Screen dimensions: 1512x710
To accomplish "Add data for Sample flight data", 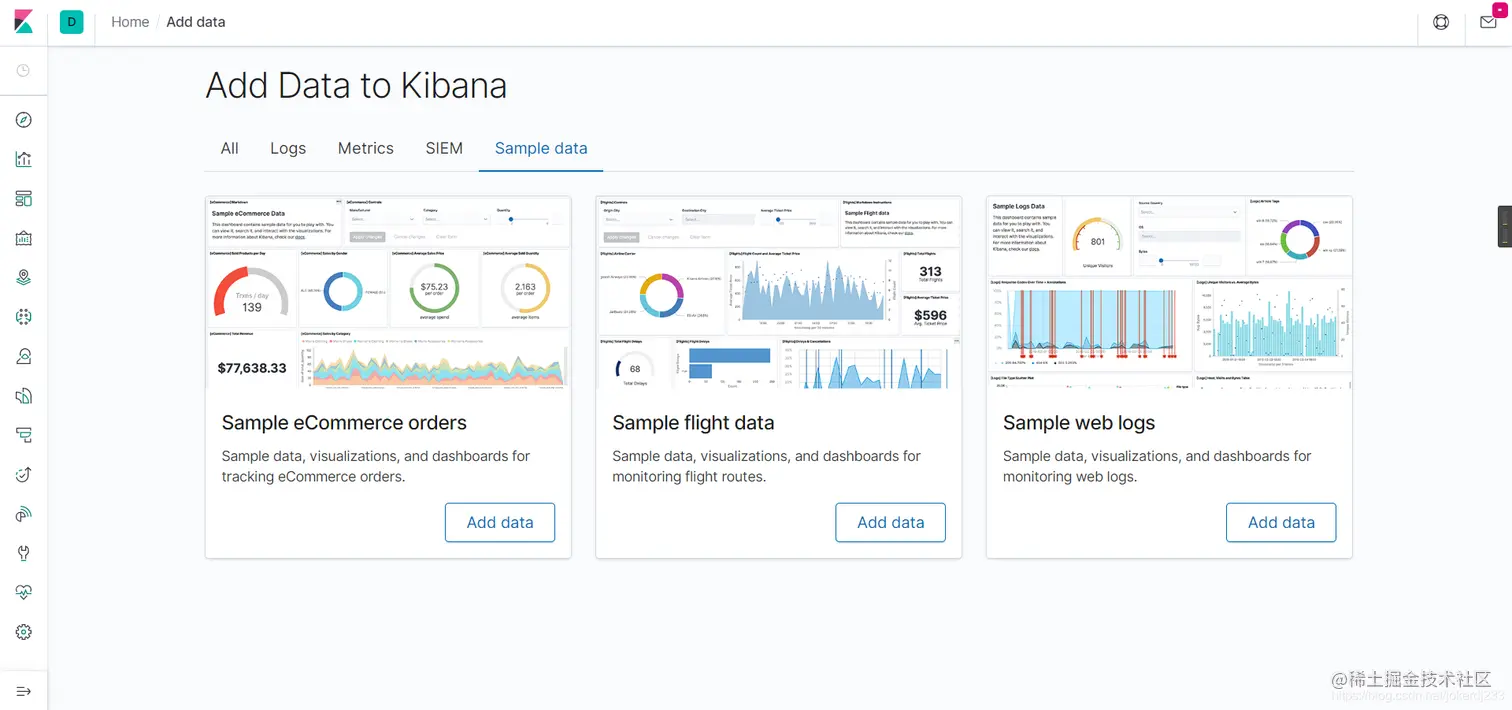I will click(890, 522).
